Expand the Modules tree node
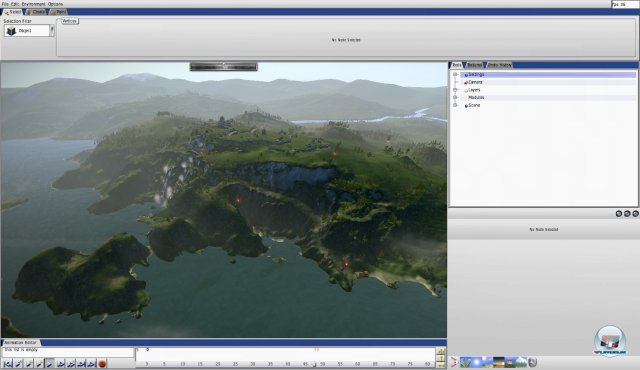Screen dimensions: 640x370 coord(455,97)
